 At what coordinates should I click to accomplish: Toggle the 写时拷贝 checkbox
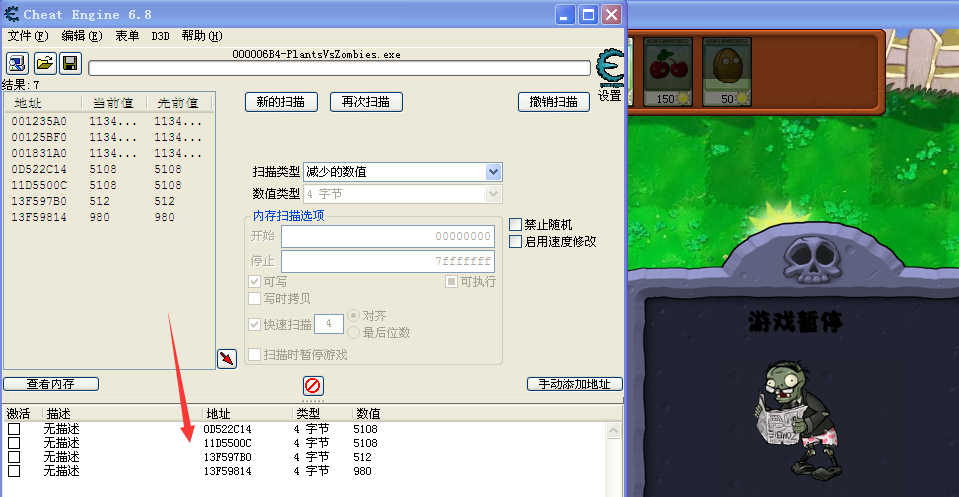(254, 299)
